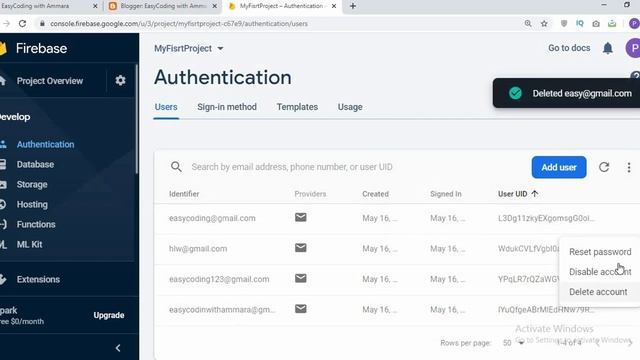This screenshot has height=360, width=640.
Task: Open the MyFisrtProject project dropdown
Action: tap(189, 49)
